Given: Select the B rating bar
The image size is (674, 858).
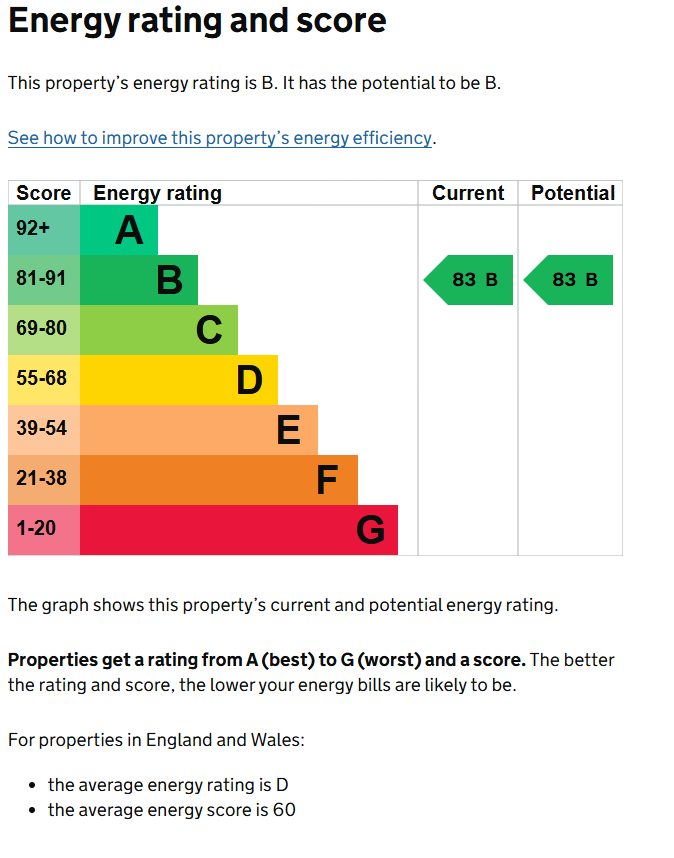Looking at the screenshot, I should click(139, 280).
